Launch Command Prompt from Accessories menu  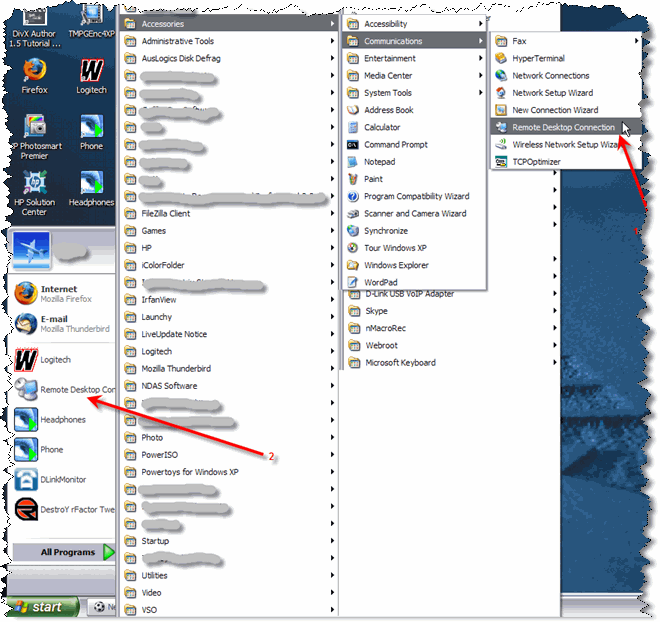(395, 145)
